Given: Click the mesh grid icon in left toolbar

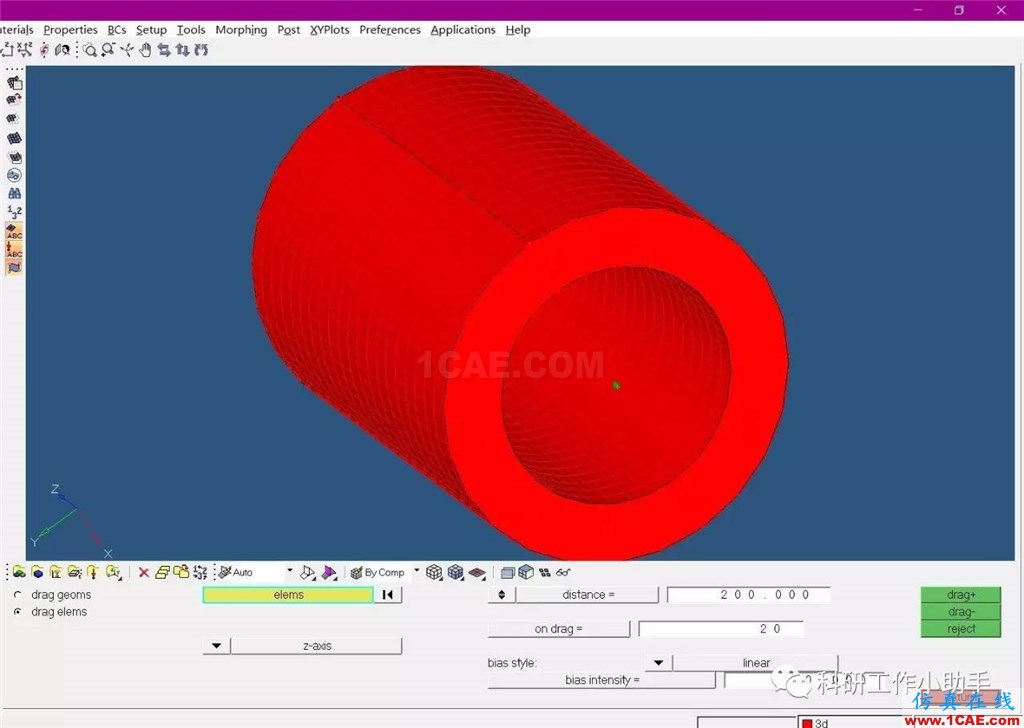Looking at the screenshot, I should tap(14, 138).
